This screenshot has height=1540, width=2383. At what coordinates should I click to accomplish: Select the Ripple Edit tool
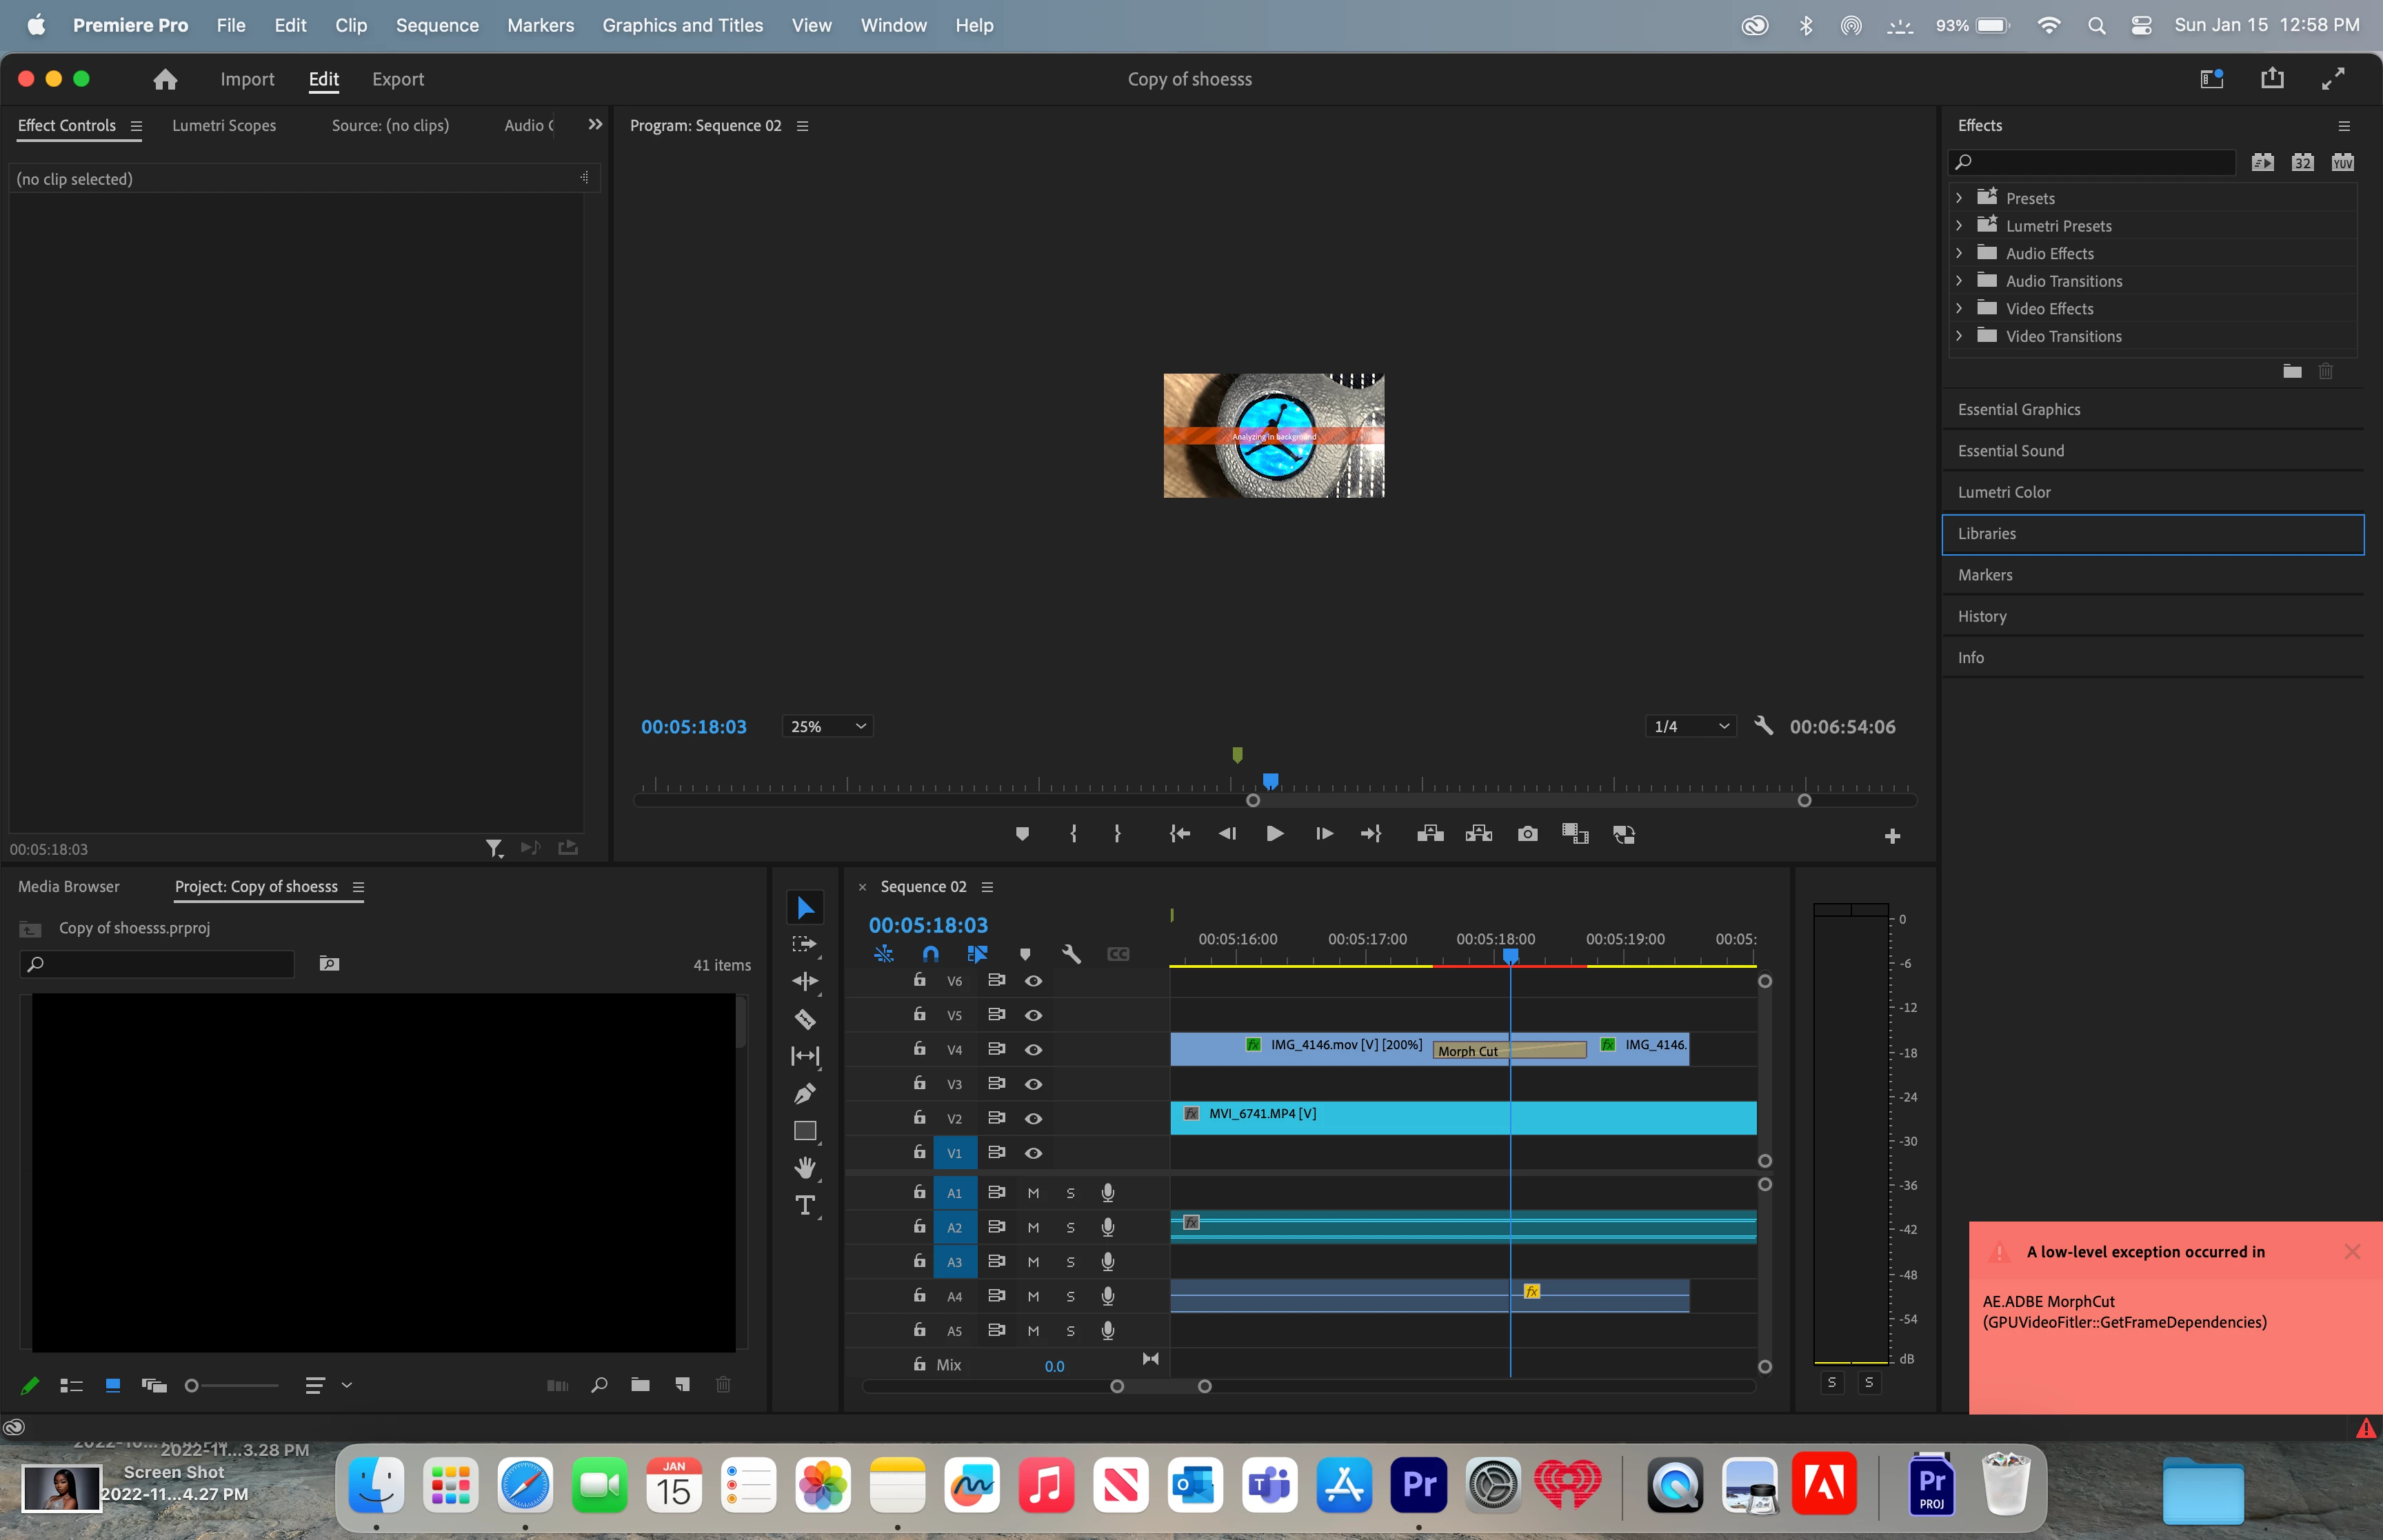point(805,981)
